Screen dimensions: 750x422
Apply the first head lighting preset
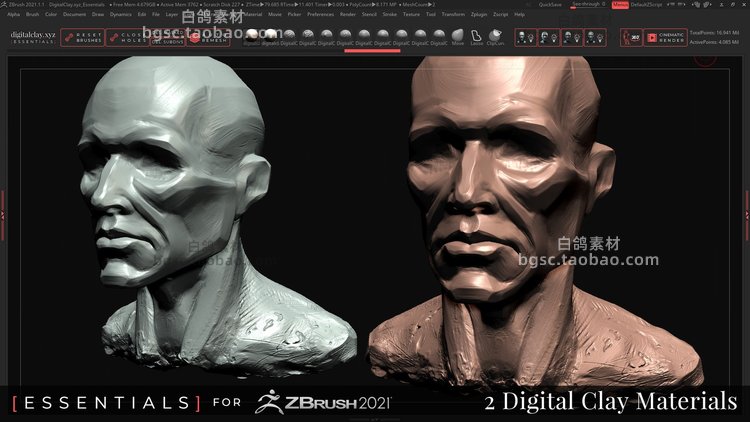coord(526,38)
